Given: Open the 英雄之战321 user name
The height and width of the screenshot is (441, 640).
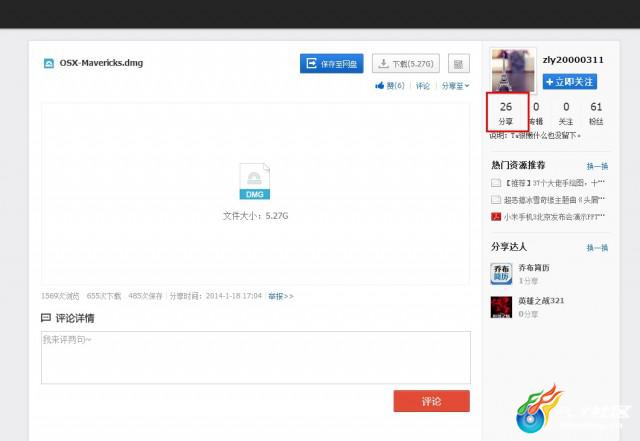Looking at the screenshot, I should tap(541, 301).
